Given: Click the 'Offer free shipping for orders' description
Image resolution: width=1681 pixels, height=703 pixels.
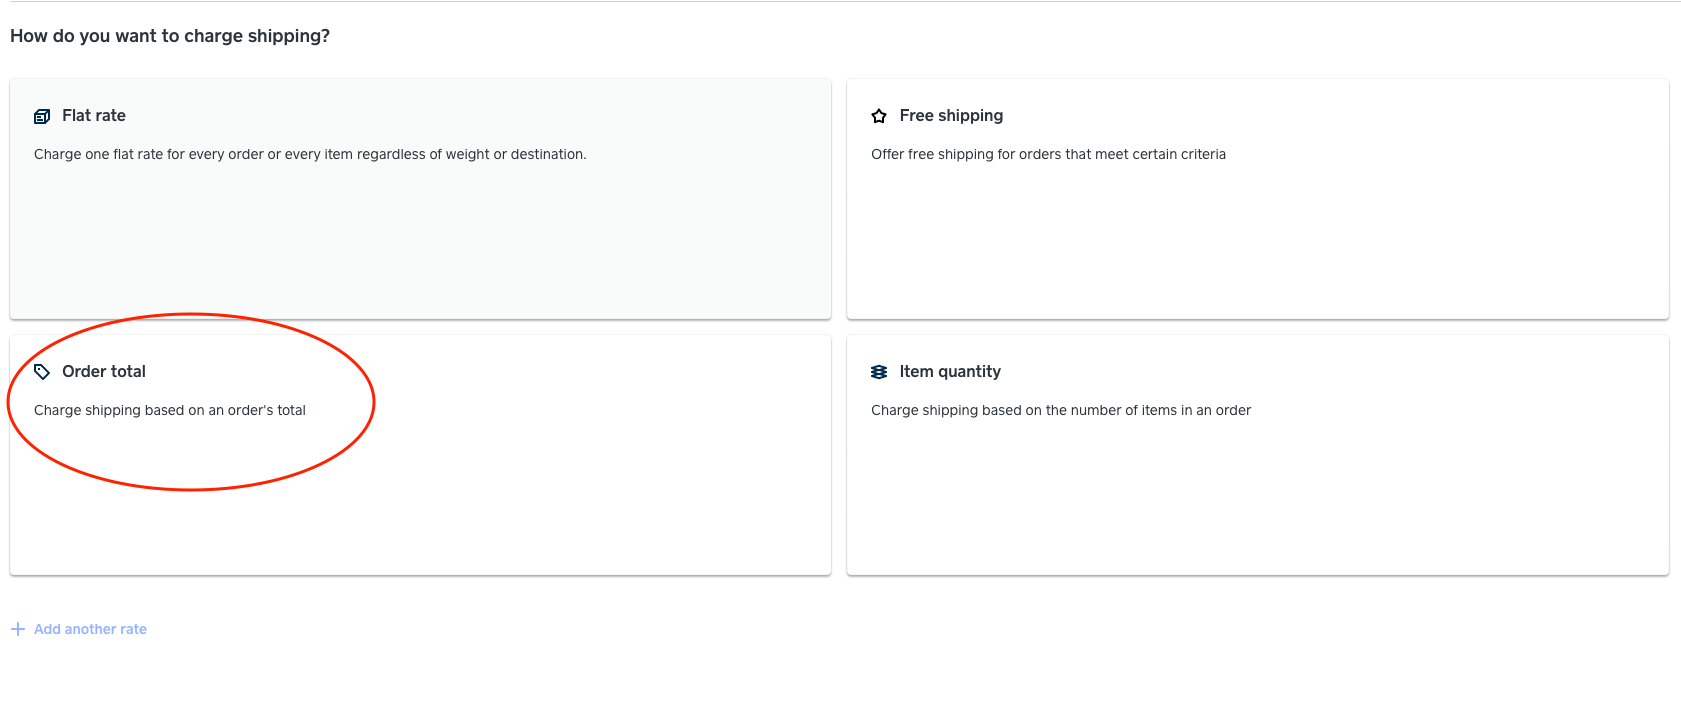Looking at the screenshot, I should tap(1048, 154).
